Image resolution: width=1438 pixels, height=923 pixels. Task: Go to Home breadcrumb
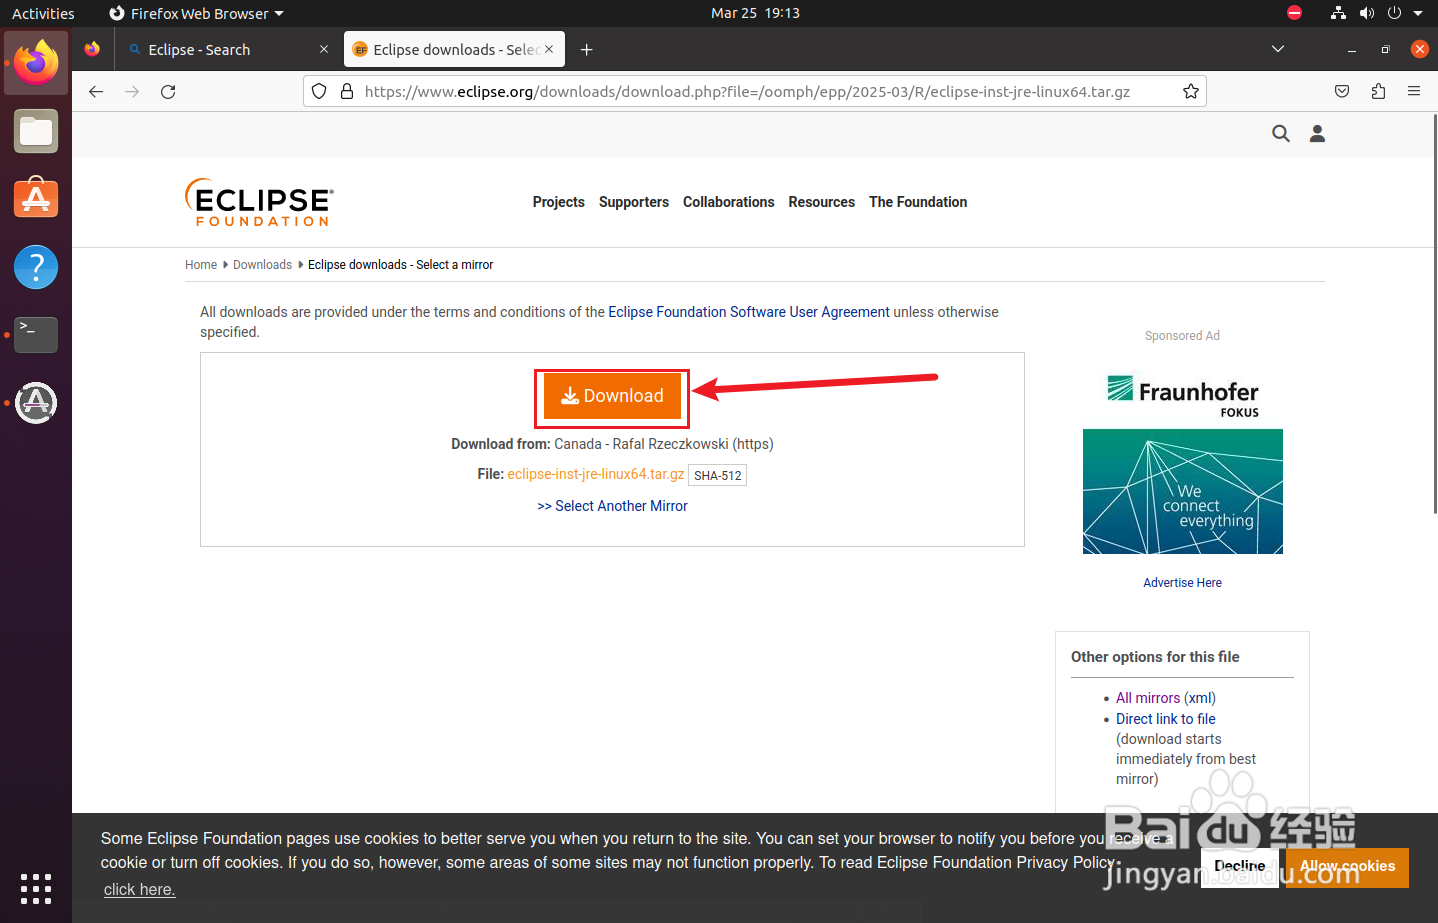(x=201, y=265)
